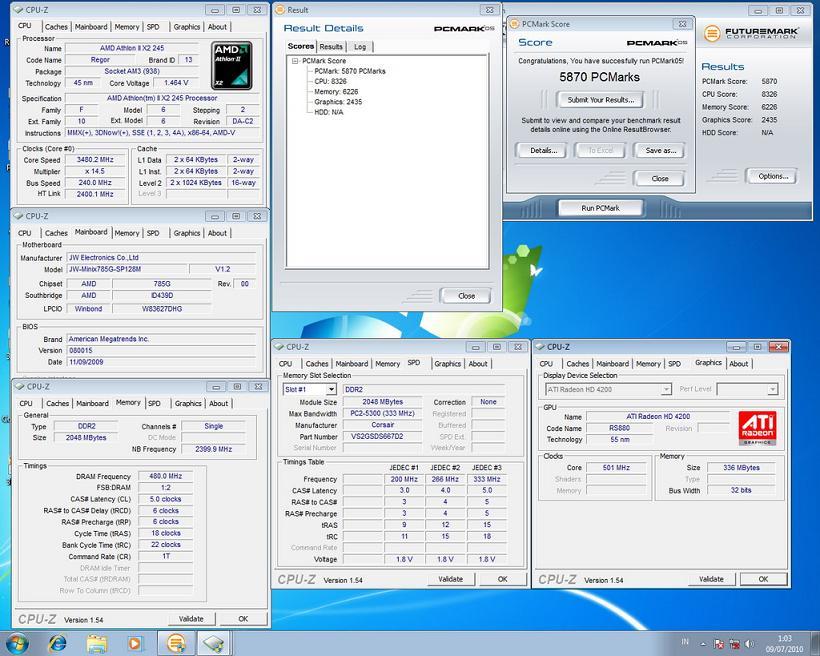Click the ATI Radeon Graphics logo
Screen dimensions: 820x656
tap(757, 428)
